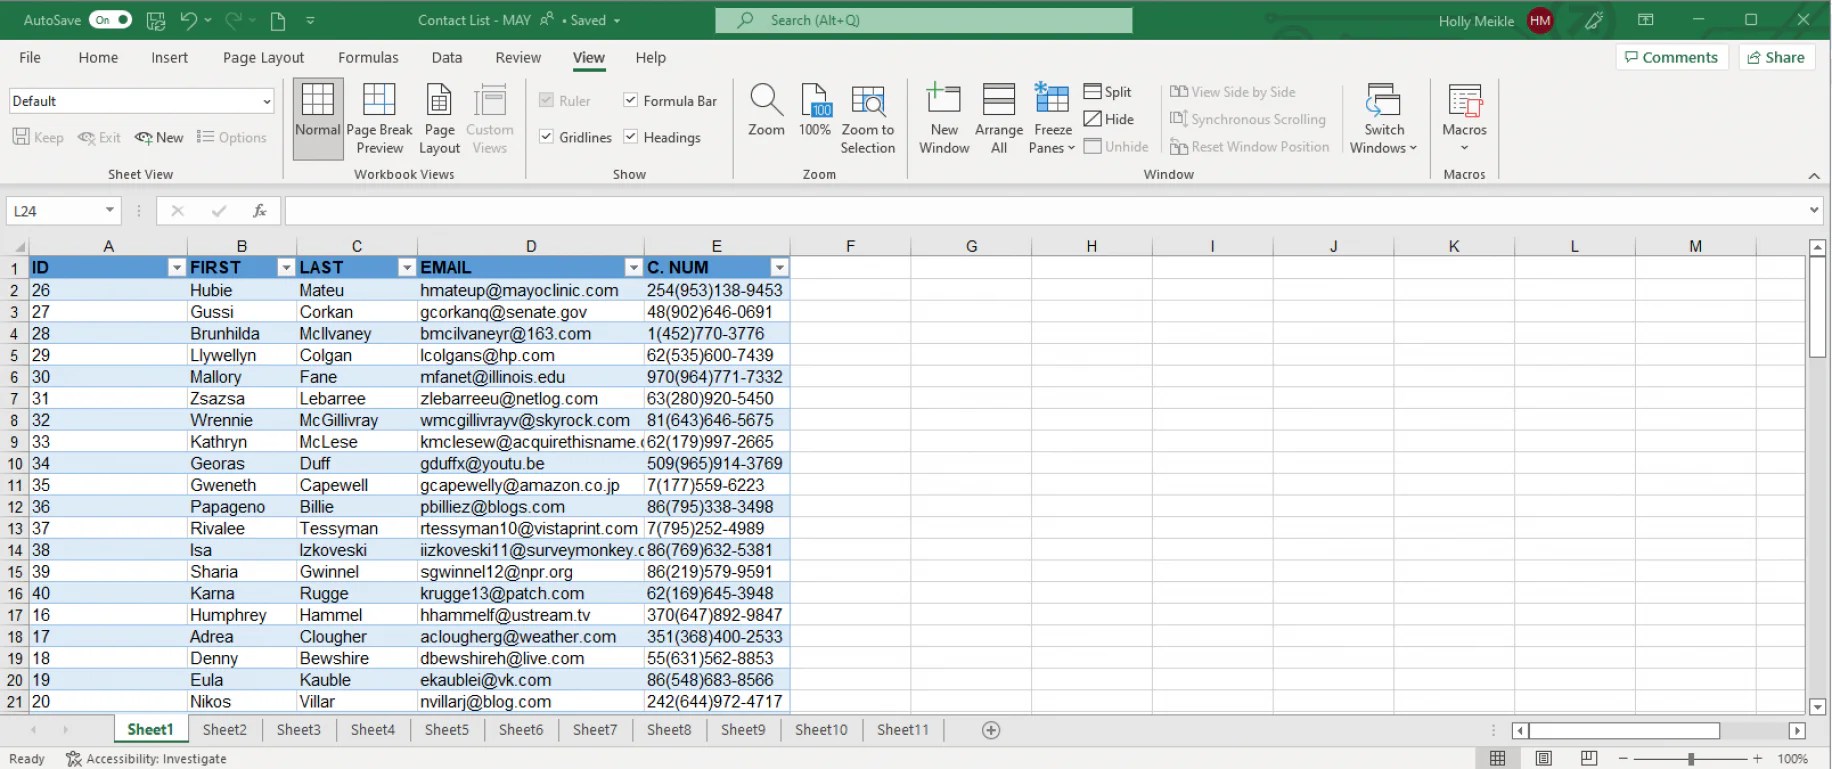Click Select All corner triangle
Screen dimensions: 1832x769
(17, 246)
